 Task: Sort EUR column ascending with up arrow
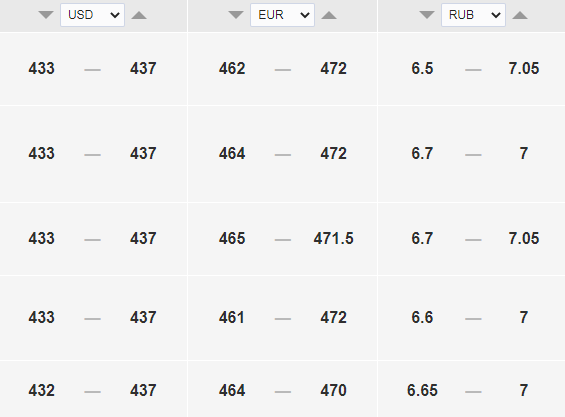coord(329,15)
